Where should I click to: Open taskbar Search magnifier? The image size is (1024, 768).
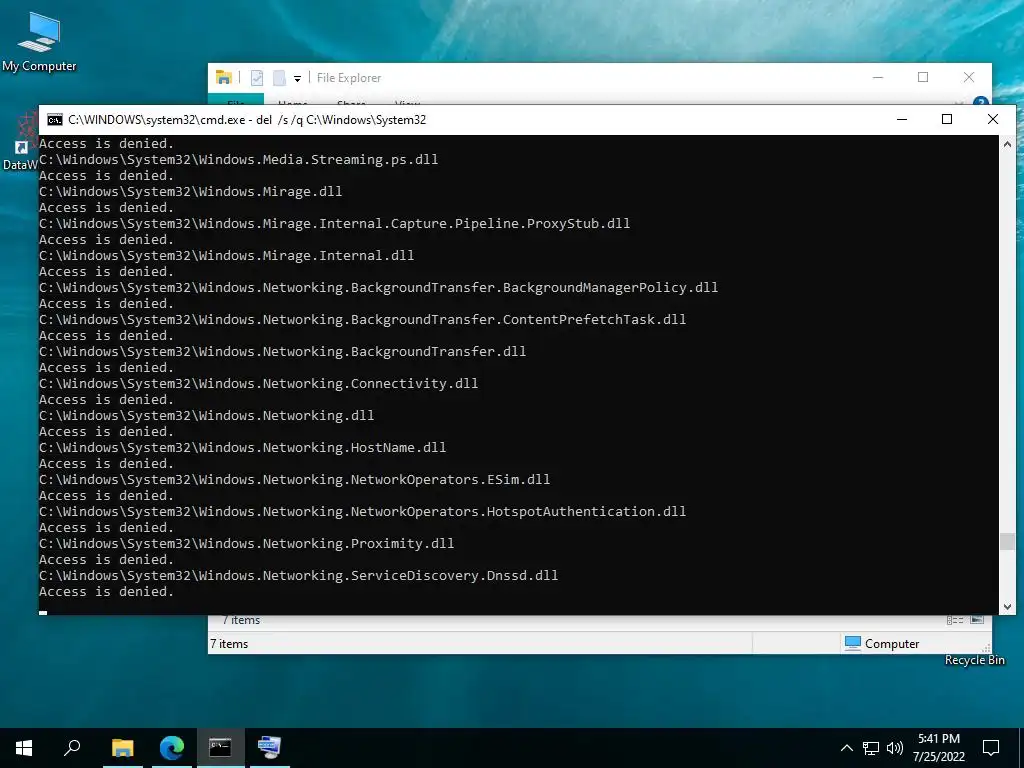(x=72, y=748)
